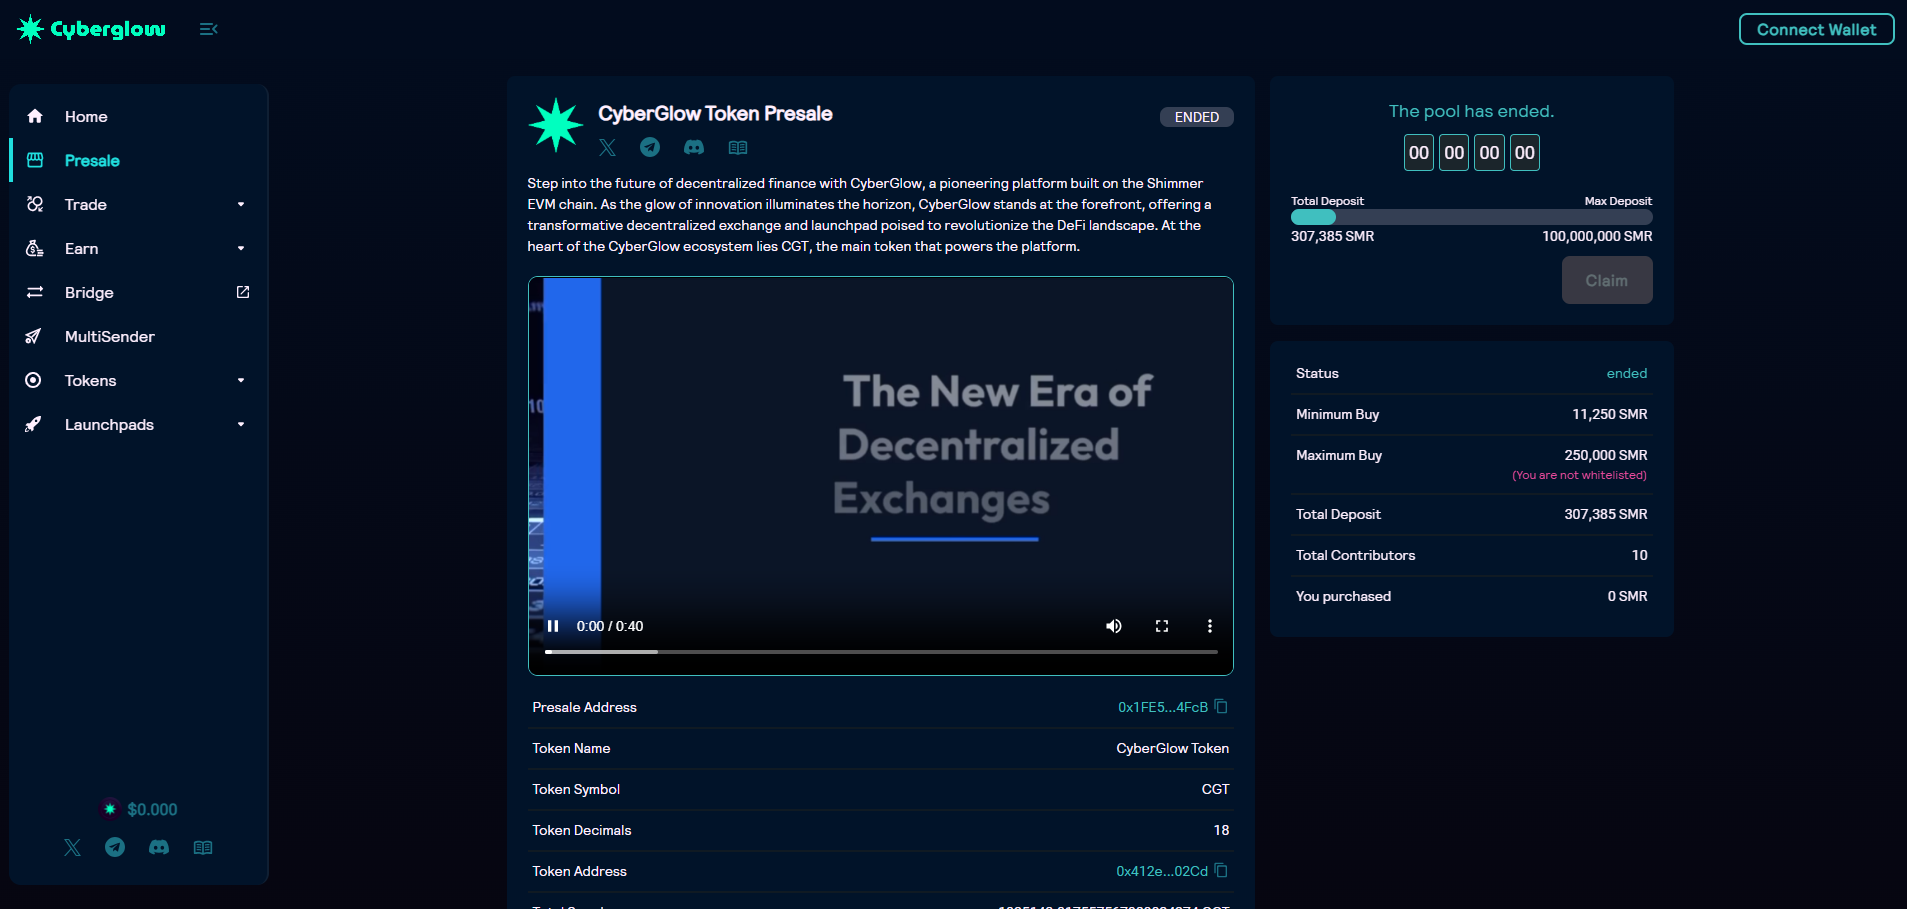This screenshot has width=1907, height=909.
Task: Click the presale video frame
Action: click(x=881, y=476)
